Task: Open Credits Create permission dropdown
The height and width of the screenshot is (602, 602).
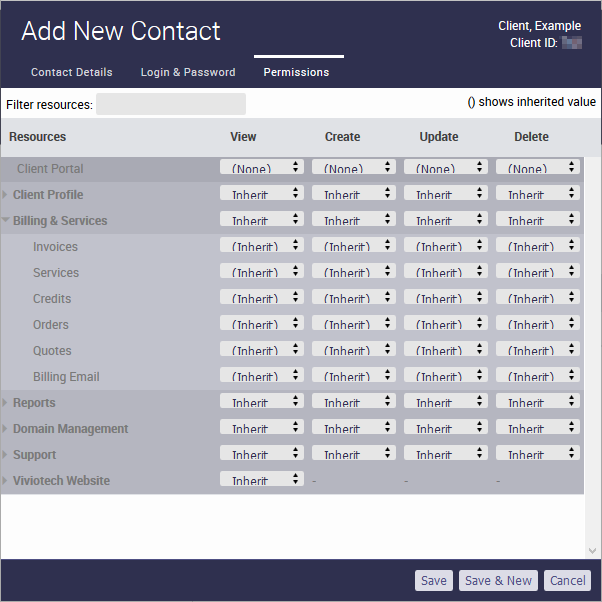Action: 354,297
